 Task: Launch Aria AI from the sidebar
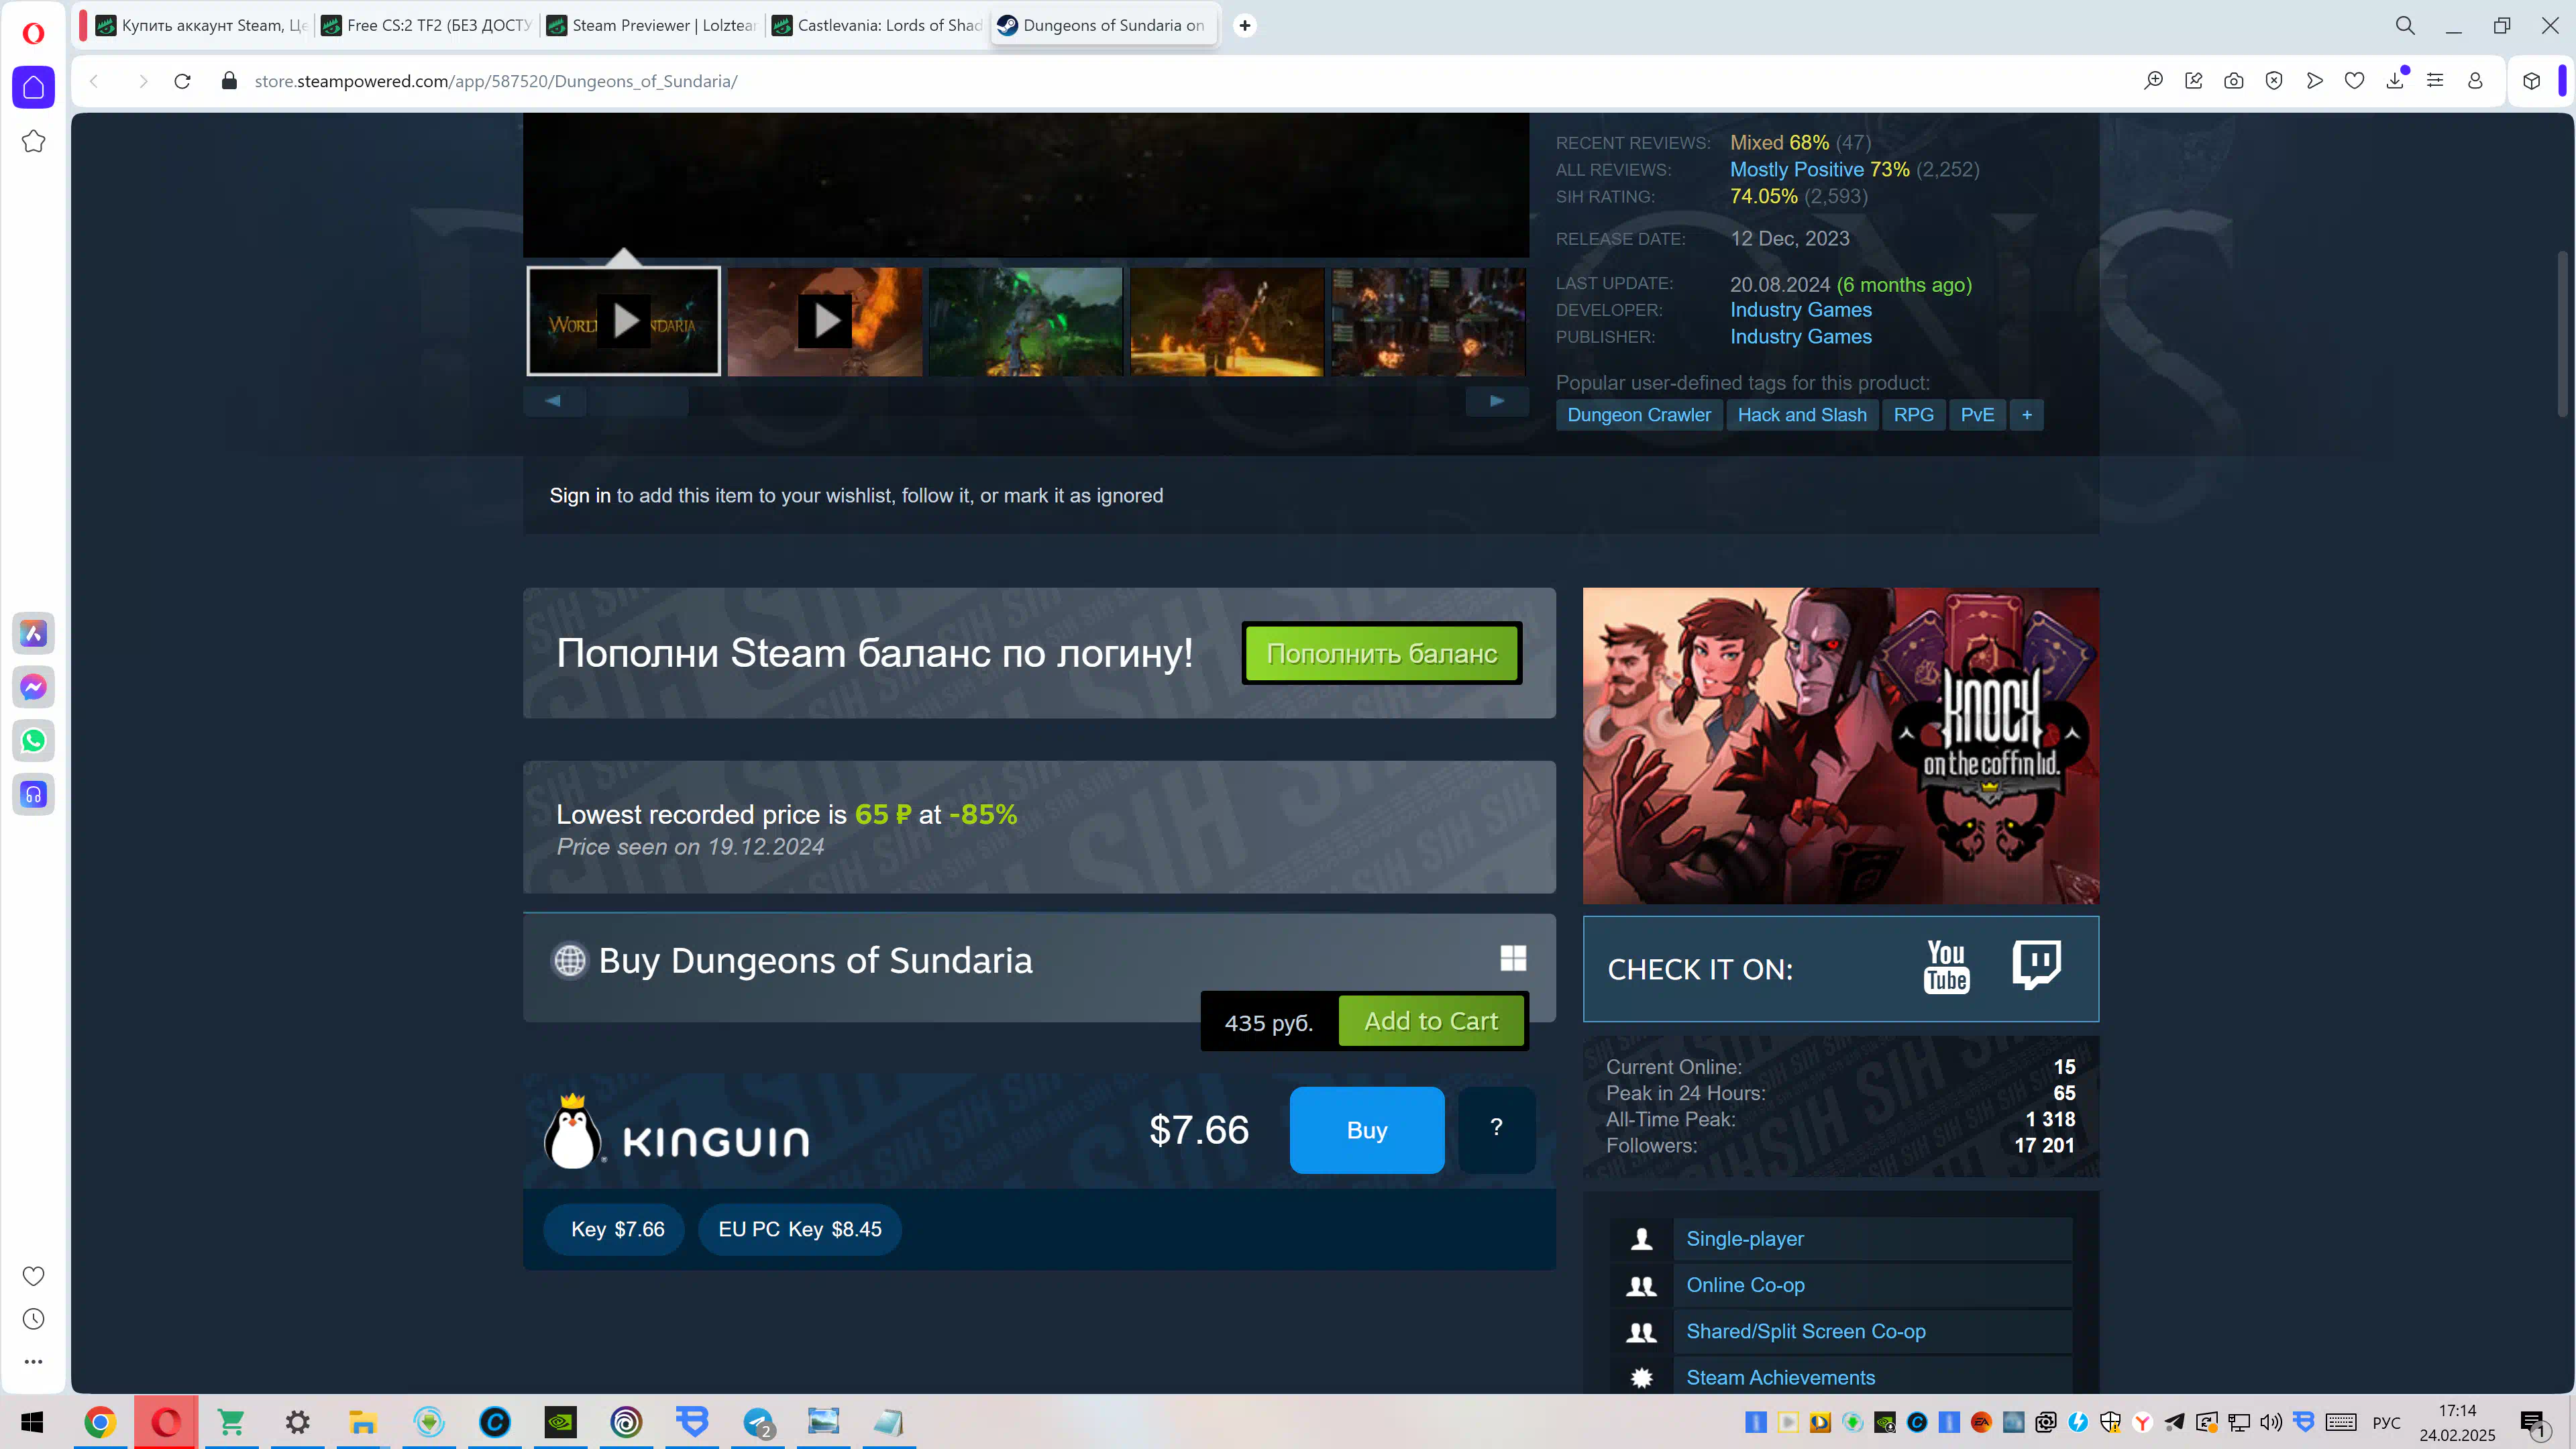pos(33,633)
